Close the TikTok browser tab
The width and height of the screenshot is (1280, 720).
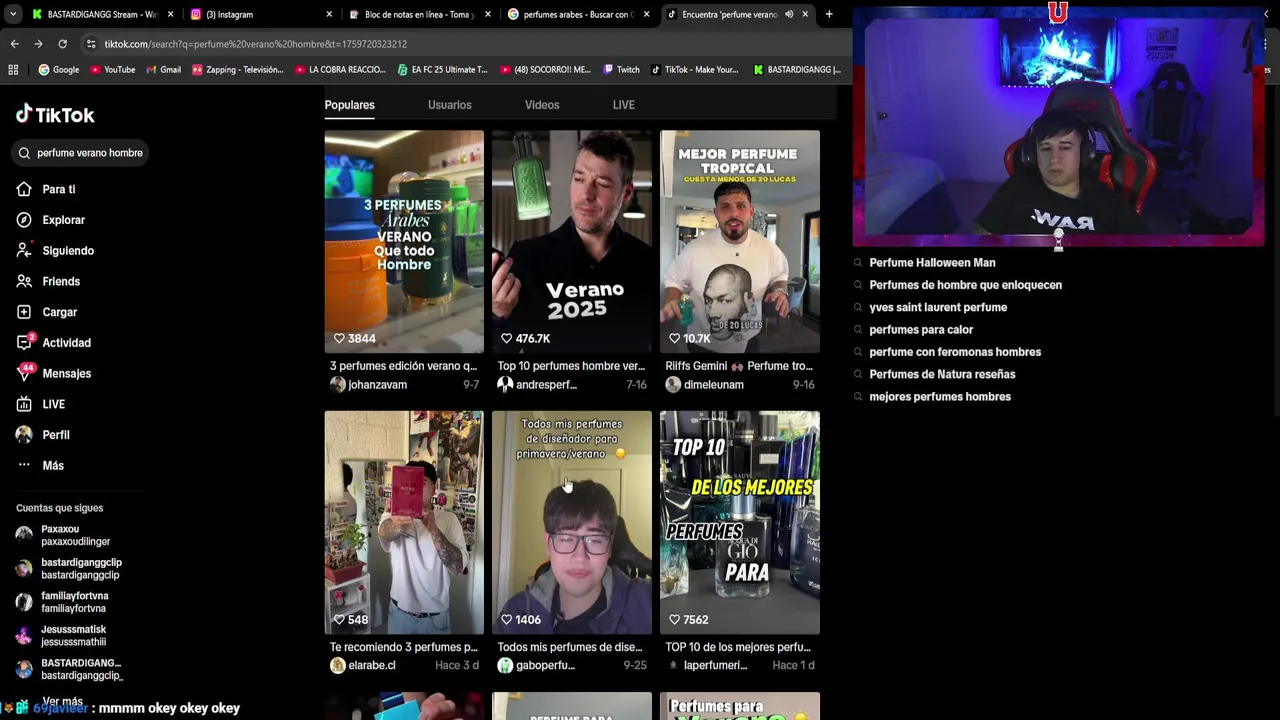805,14
